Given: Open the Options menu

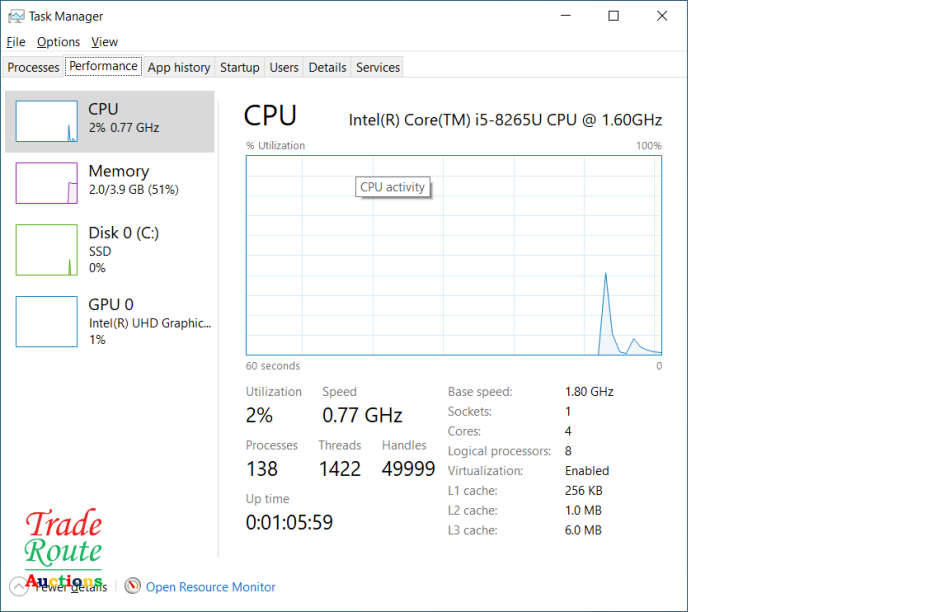Looking at the screenshot, I should [x=58, y=42].
